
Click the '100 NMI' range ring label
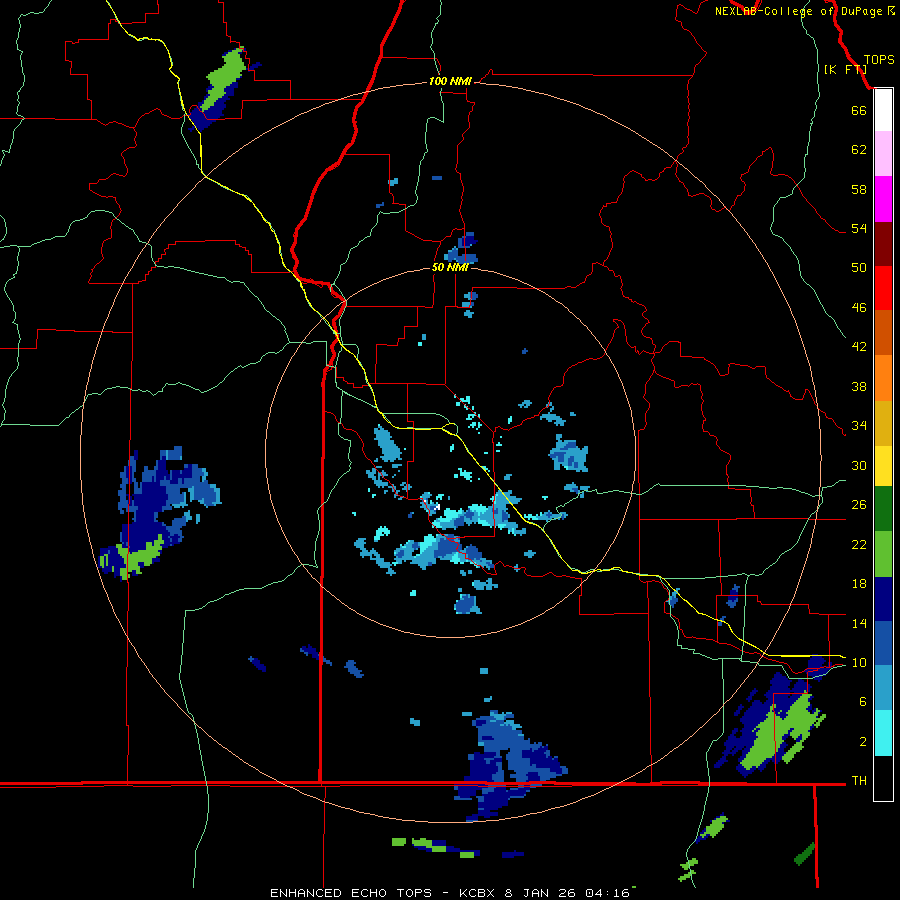click(x=450, y=81)
